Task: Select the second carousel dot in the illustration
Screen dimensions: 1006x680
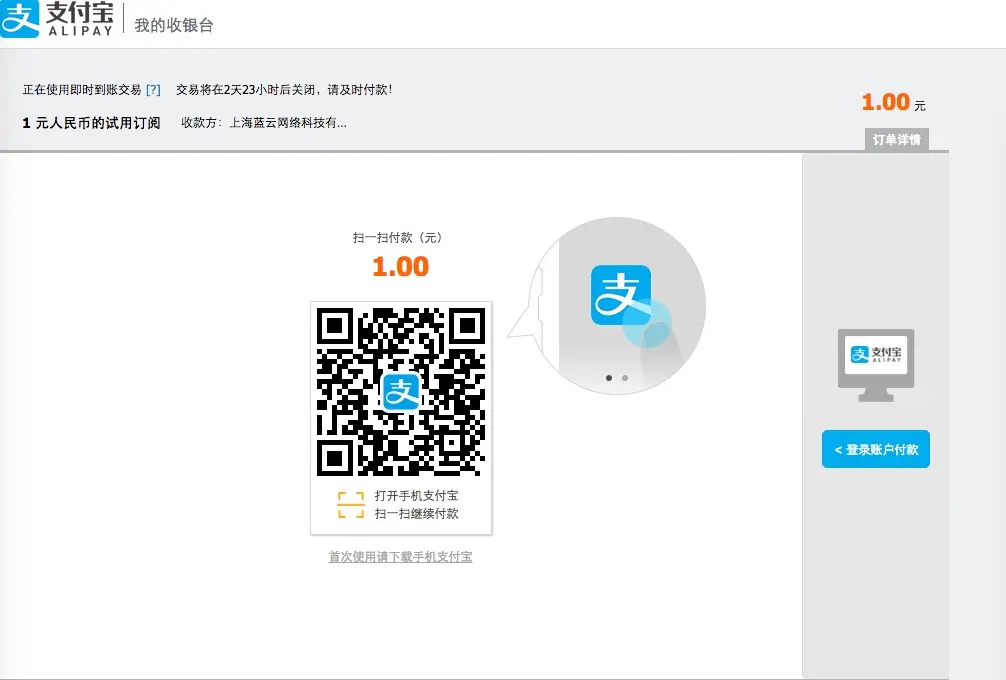Action: [625, 378]
